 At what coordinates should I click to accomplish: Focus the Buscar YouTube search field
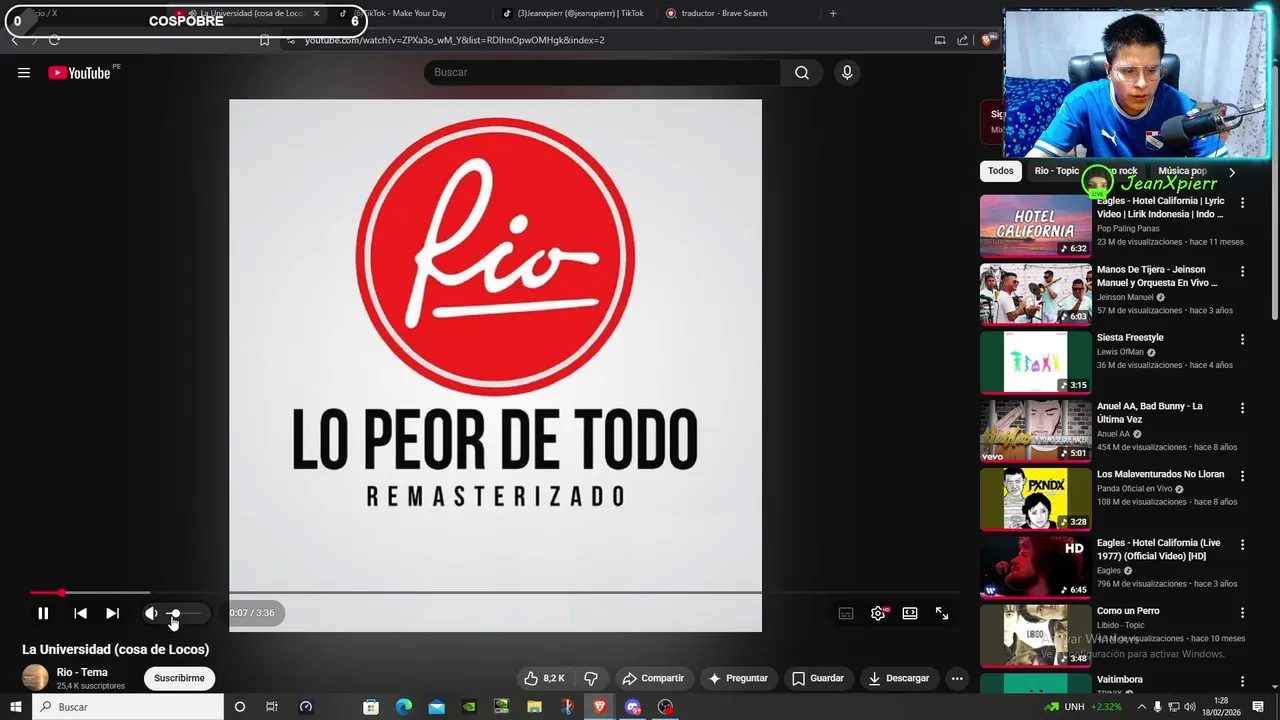602,72
